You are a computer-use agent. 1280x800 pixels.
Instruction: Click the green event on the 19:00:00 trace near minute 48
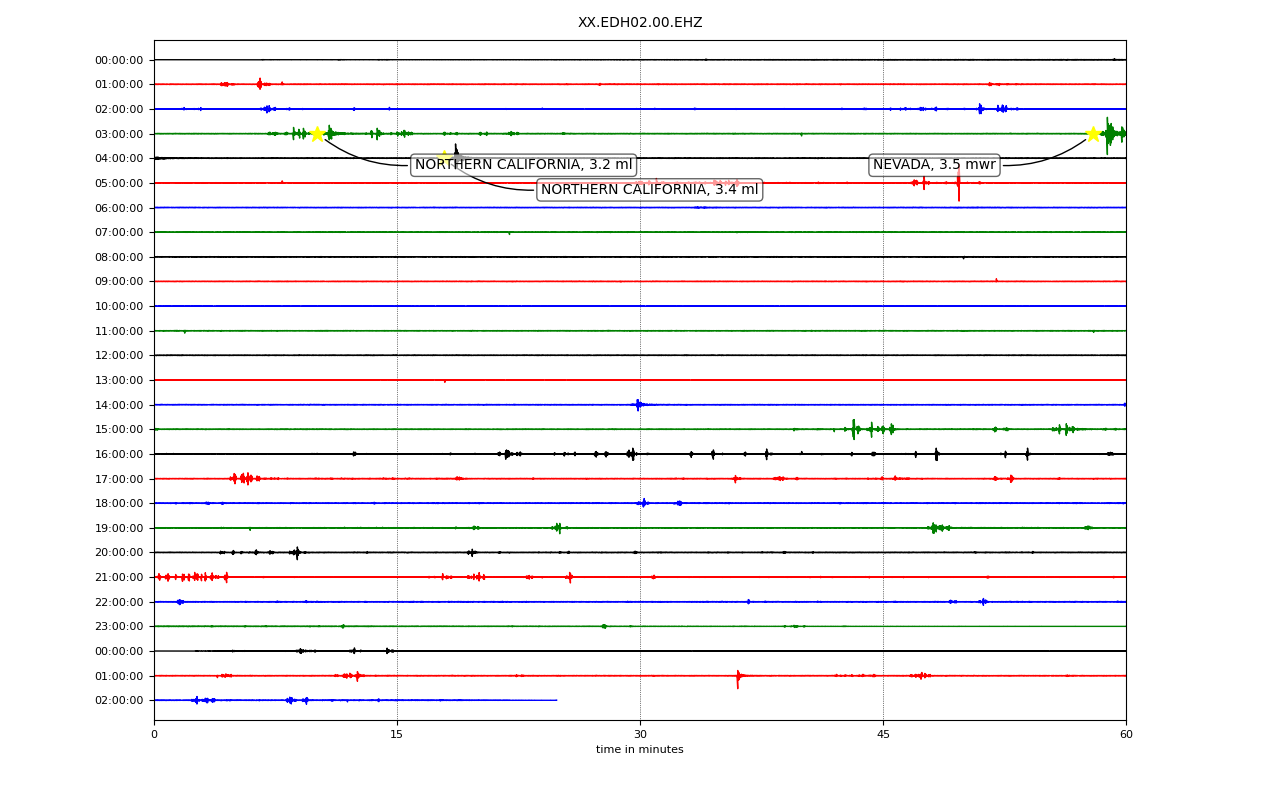point(938,527)
